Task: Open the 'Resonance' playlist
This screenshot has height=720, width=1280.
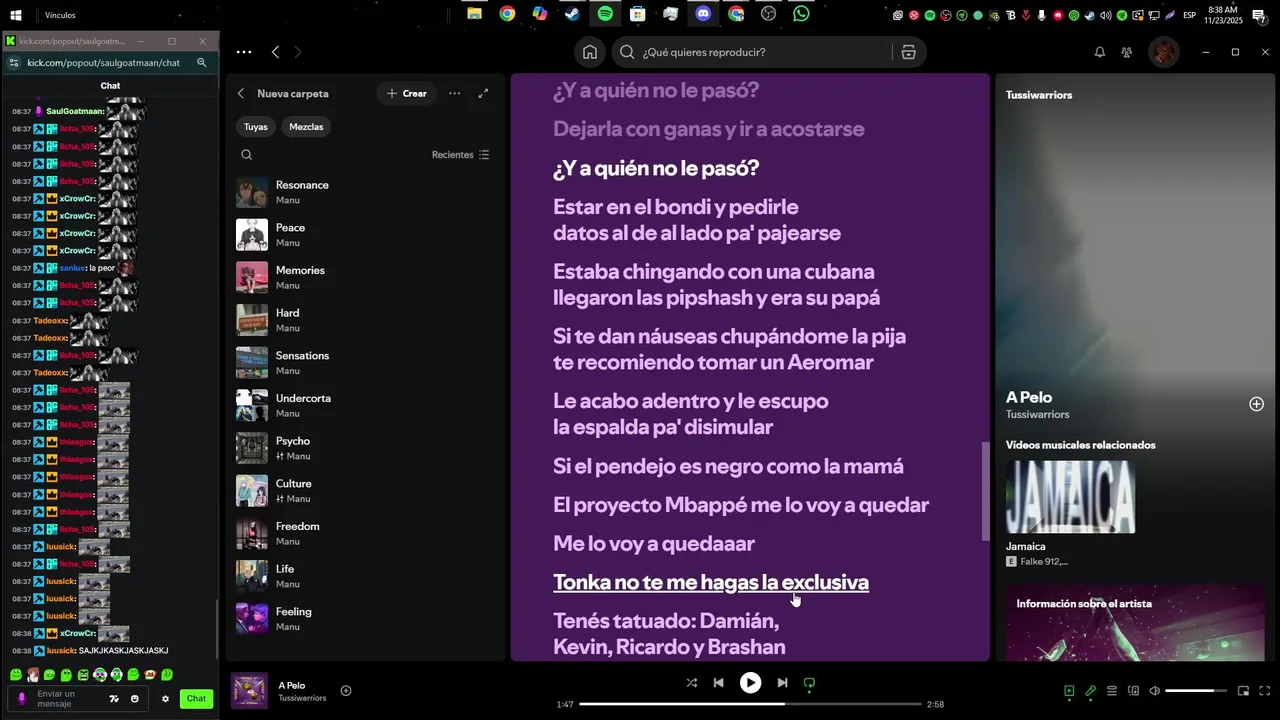Action: 365,192
